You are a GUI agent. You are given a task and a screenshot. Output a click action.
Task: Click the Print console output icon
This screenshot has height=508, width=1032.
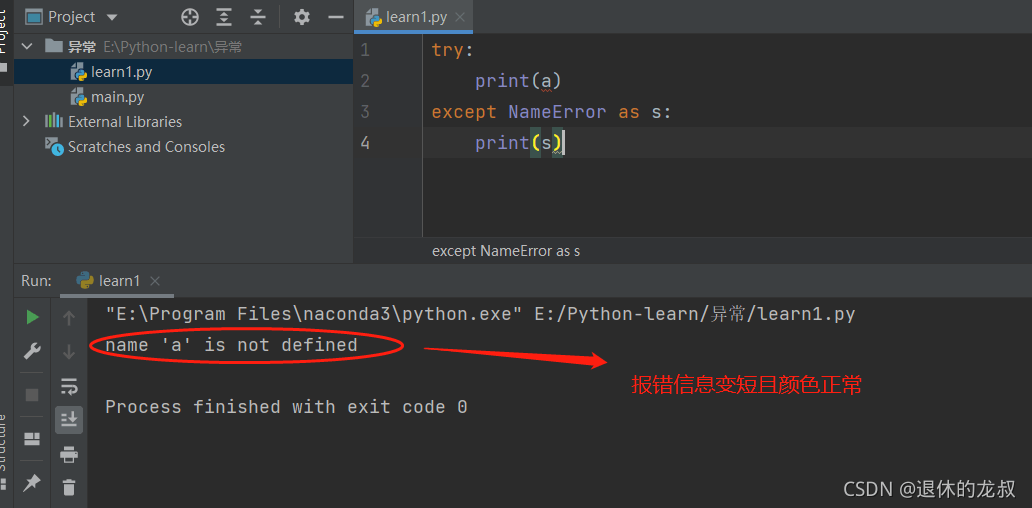(68, 454)
